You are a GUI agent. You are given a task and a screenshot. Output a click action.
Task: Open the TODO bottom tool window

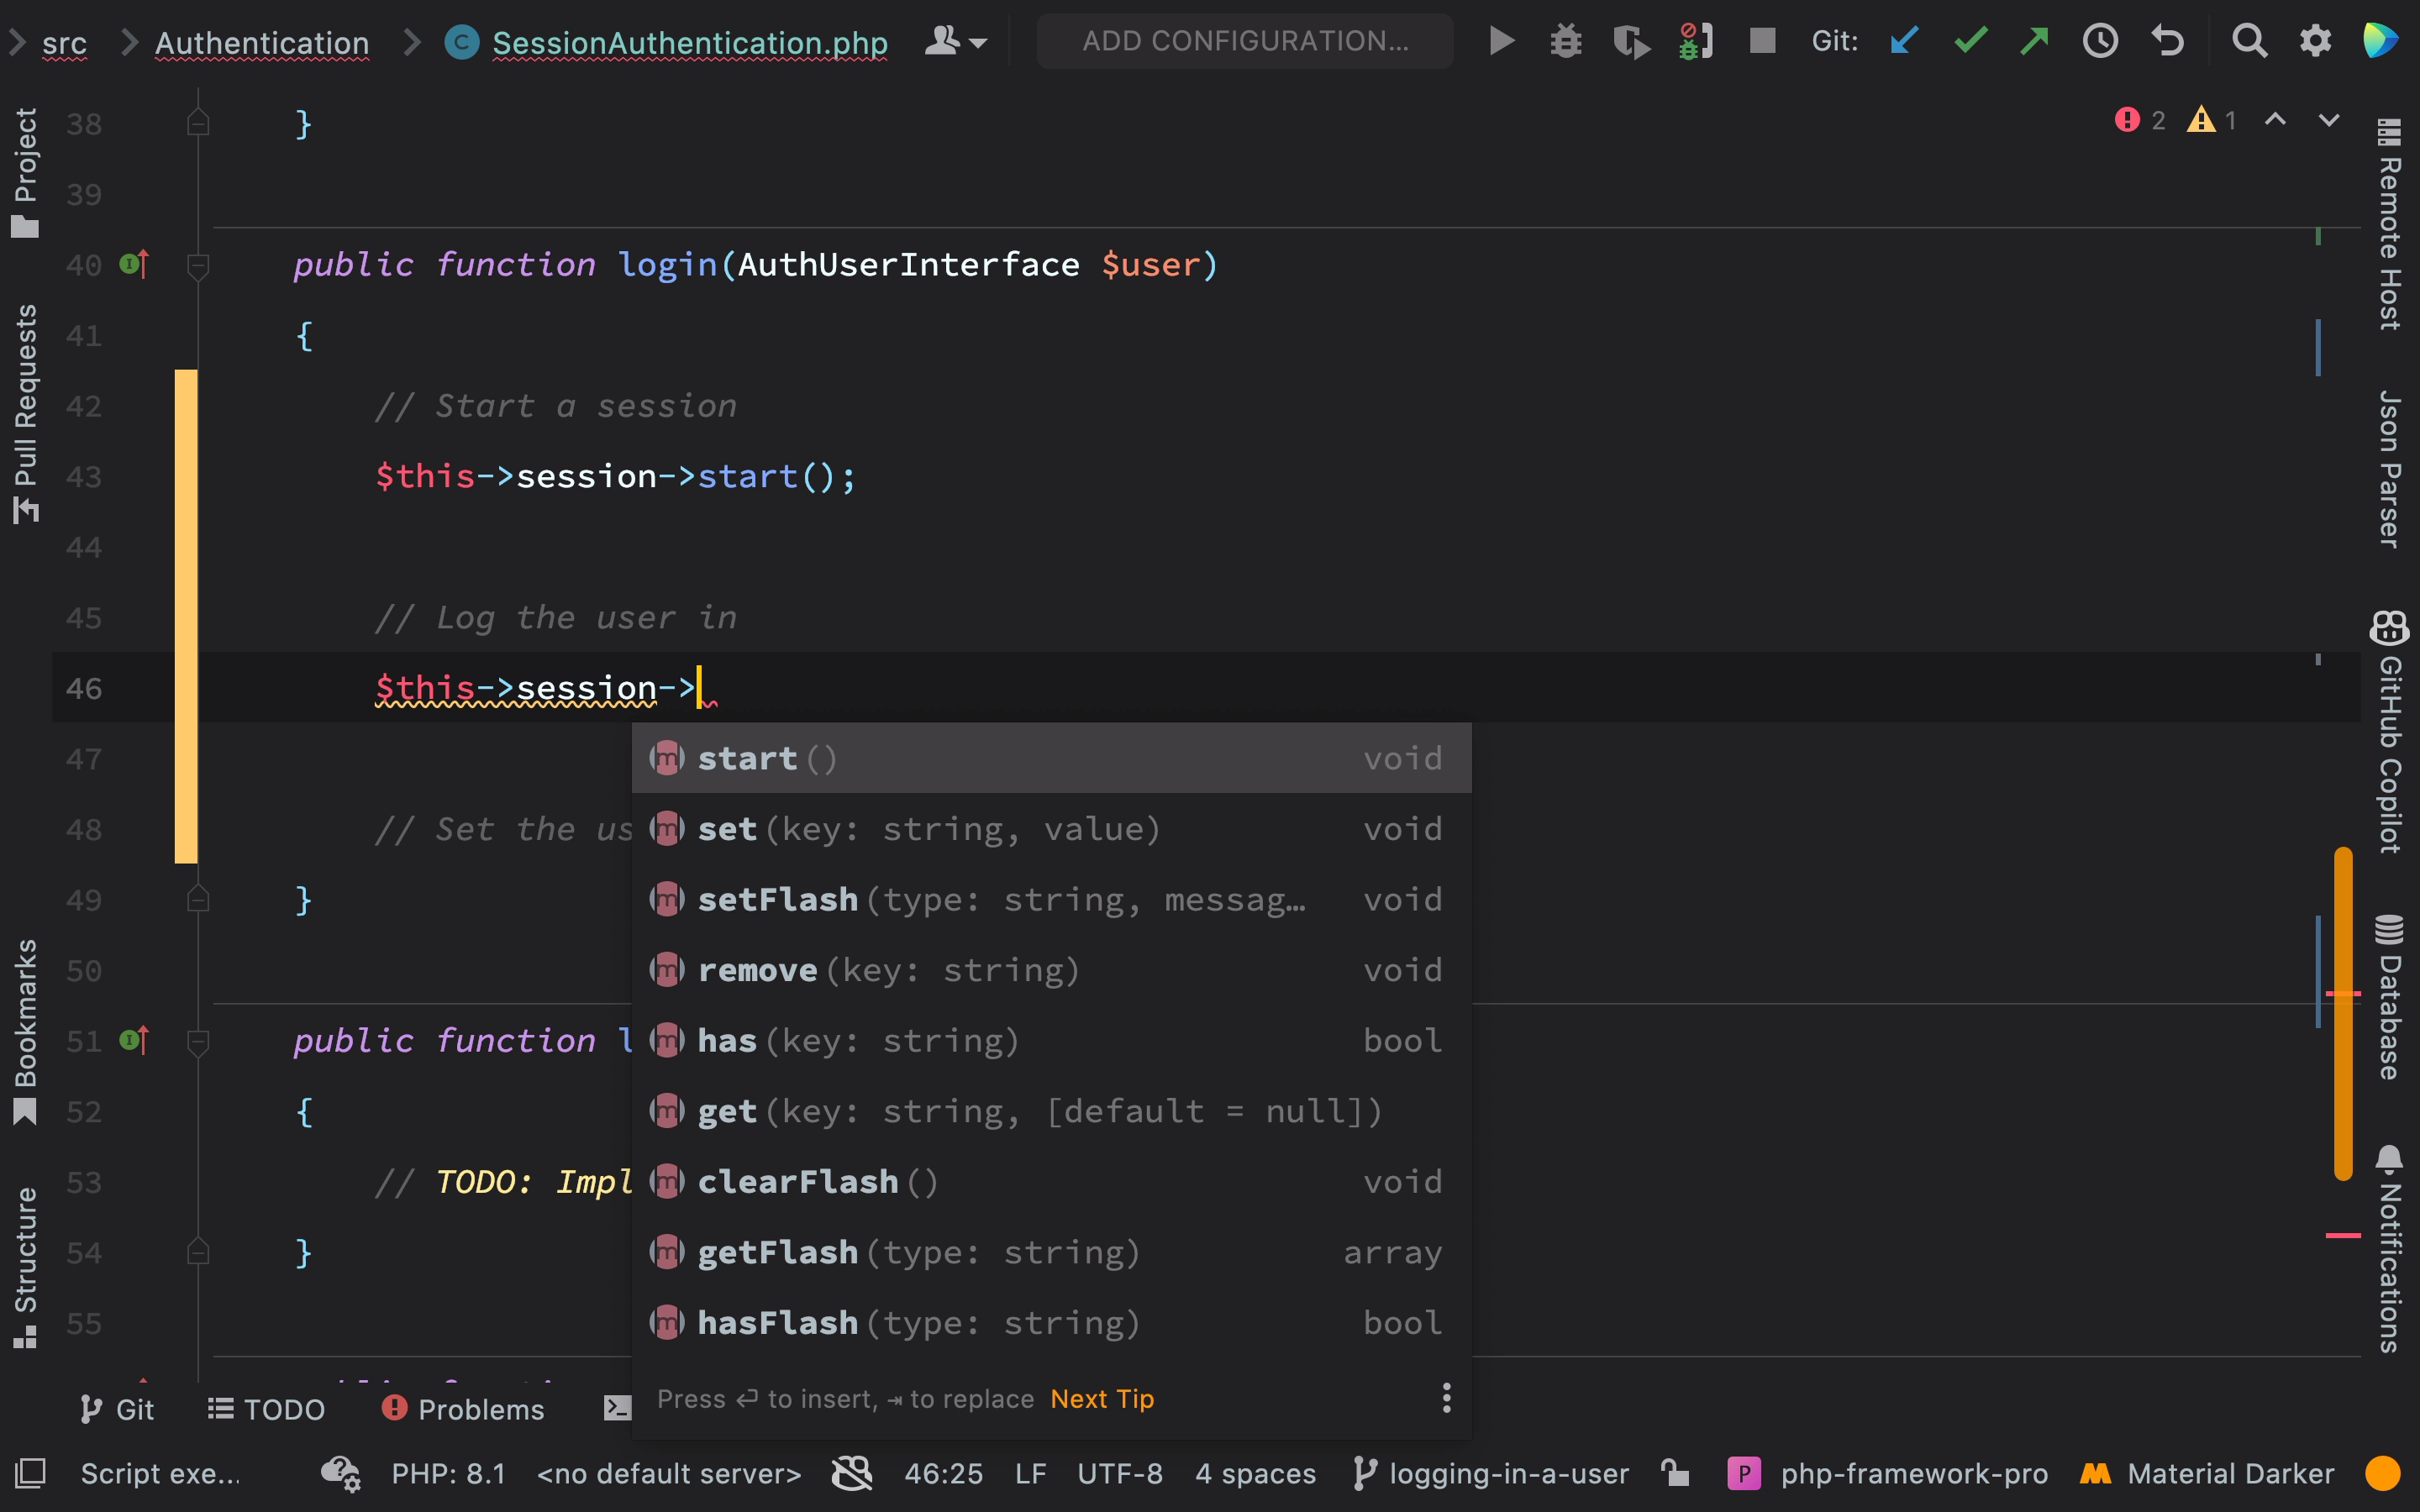point(266,1409)
